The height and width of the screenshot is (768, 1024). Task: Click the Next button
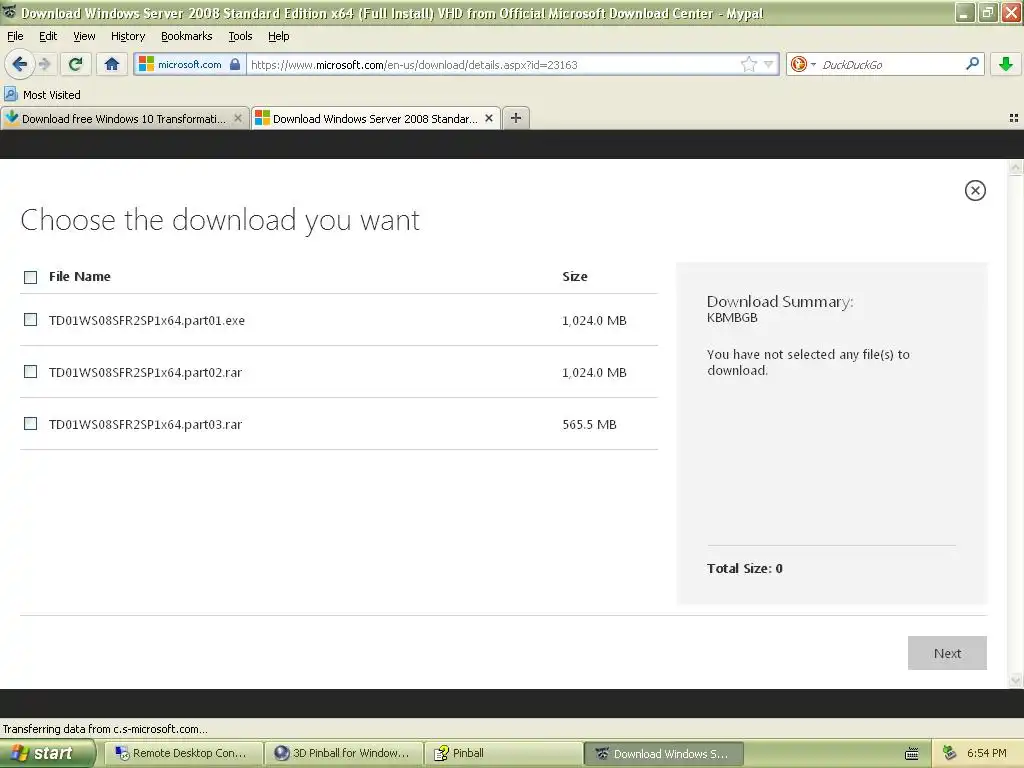947,653
